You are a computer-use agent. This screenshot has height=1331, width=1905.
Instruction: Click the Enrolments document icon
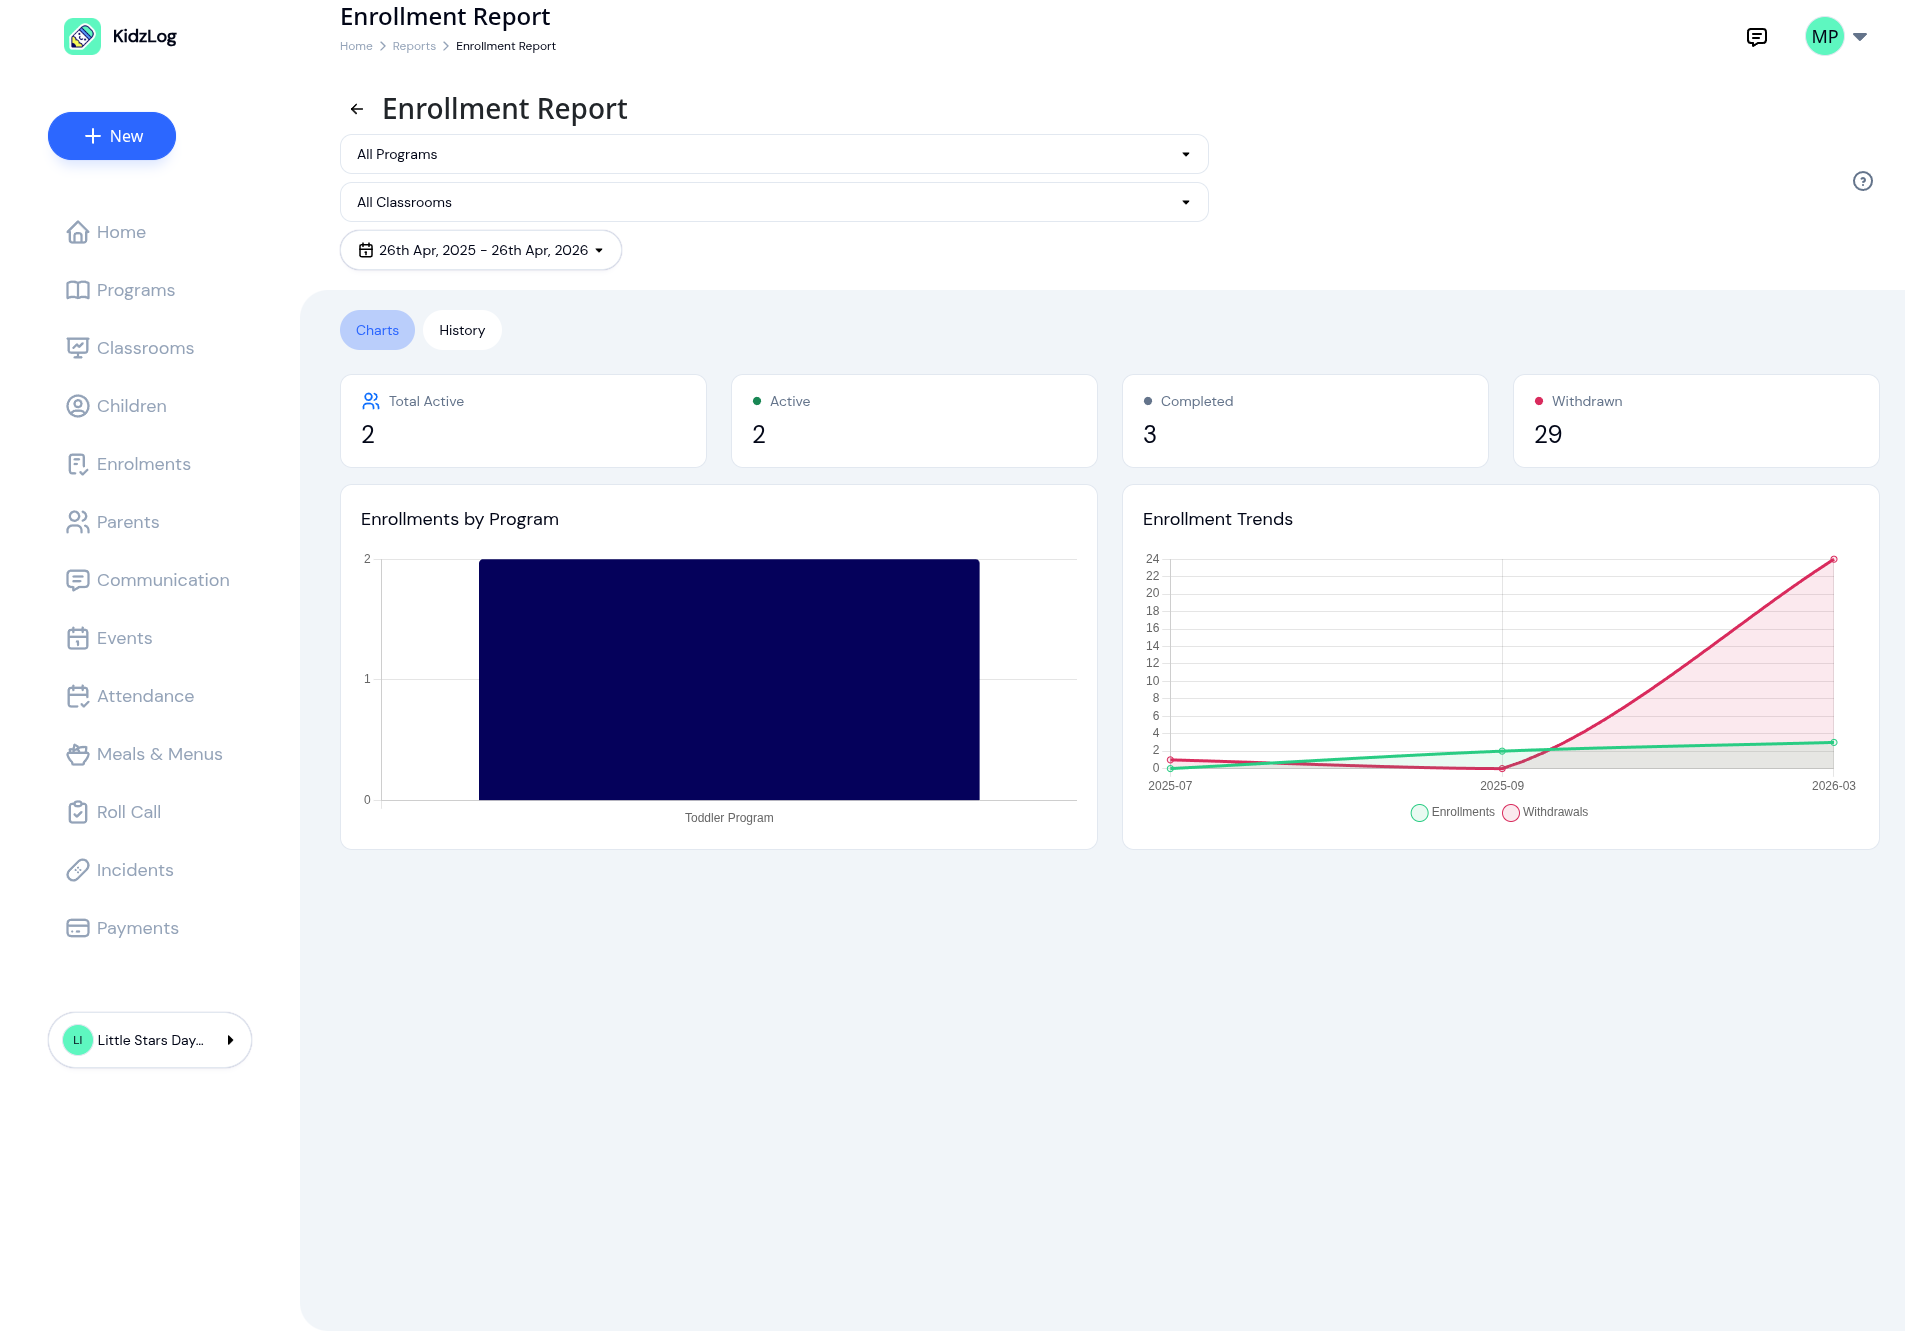point(78,464)
